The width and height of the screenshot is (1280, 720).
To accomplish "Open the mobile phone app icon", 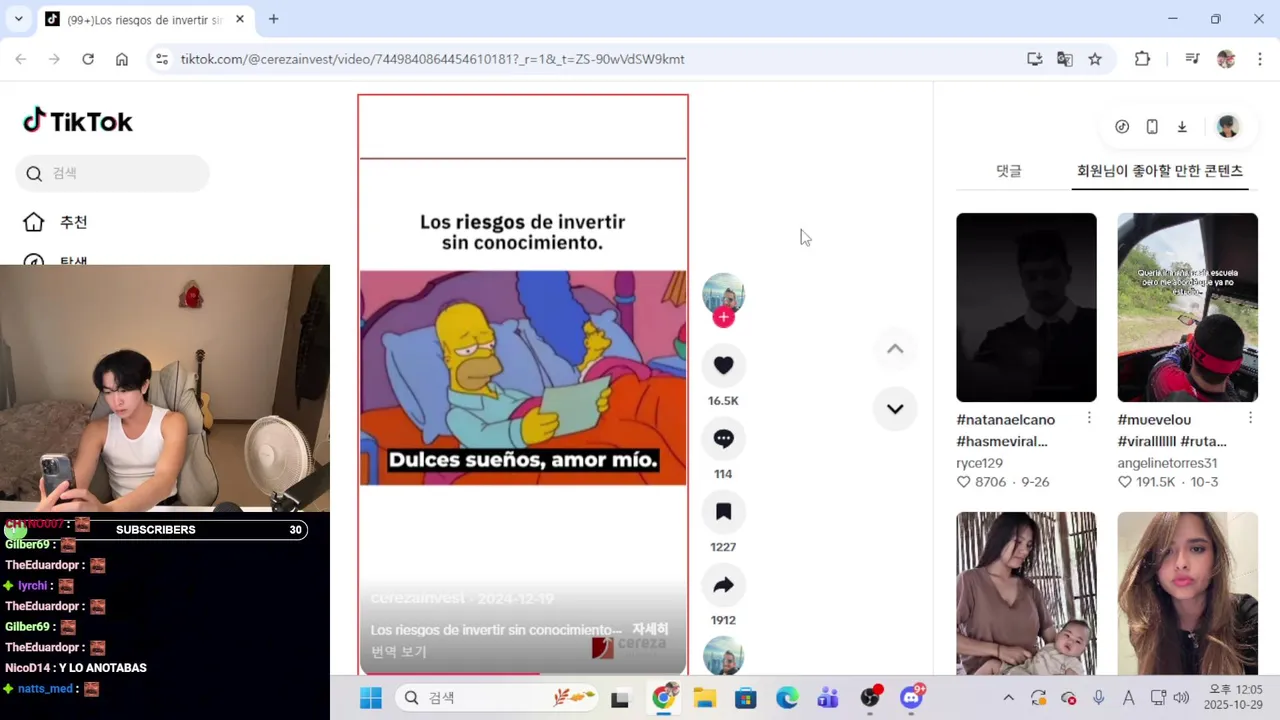I will [1152, 127].
